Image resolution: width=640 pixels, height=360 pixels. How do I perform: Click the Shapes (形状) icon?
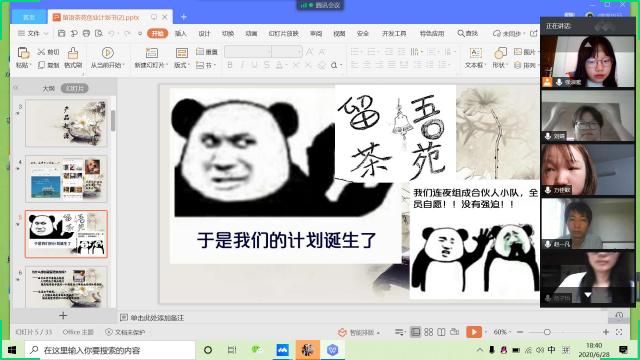tap(500, 53)
